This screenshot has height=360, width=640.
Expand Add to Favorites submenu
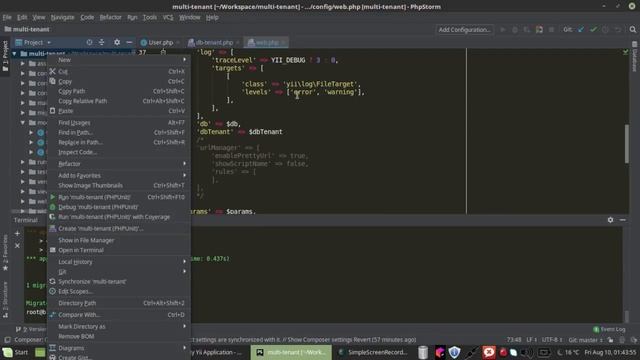click(118, 176)
